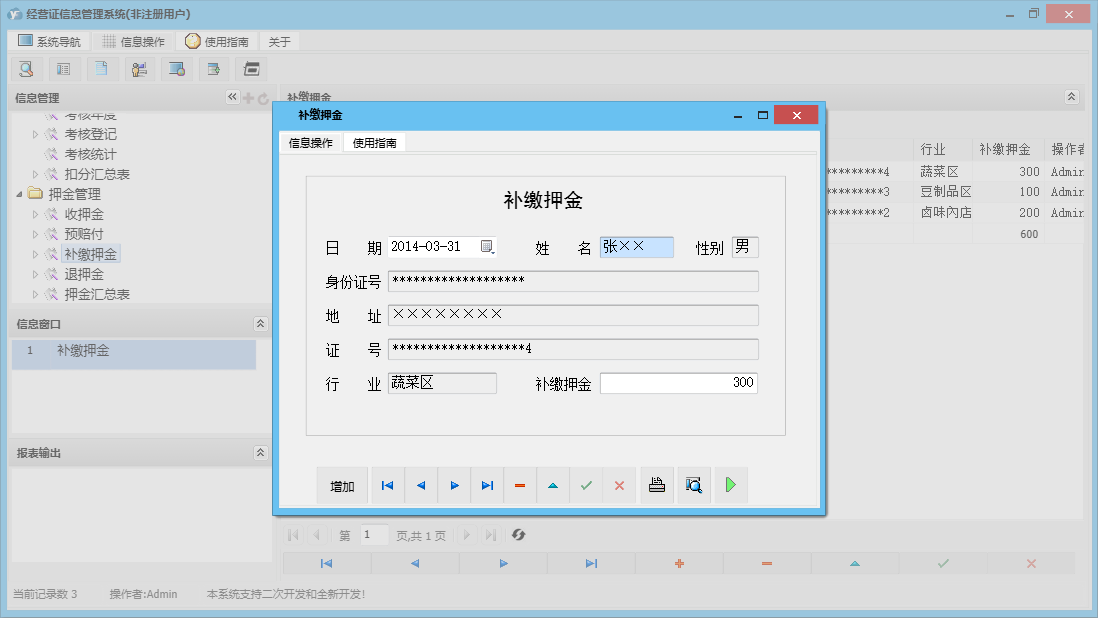Click the 补缴押金 amount input field
Screen dimensions: 1098x618
[678, 383]
